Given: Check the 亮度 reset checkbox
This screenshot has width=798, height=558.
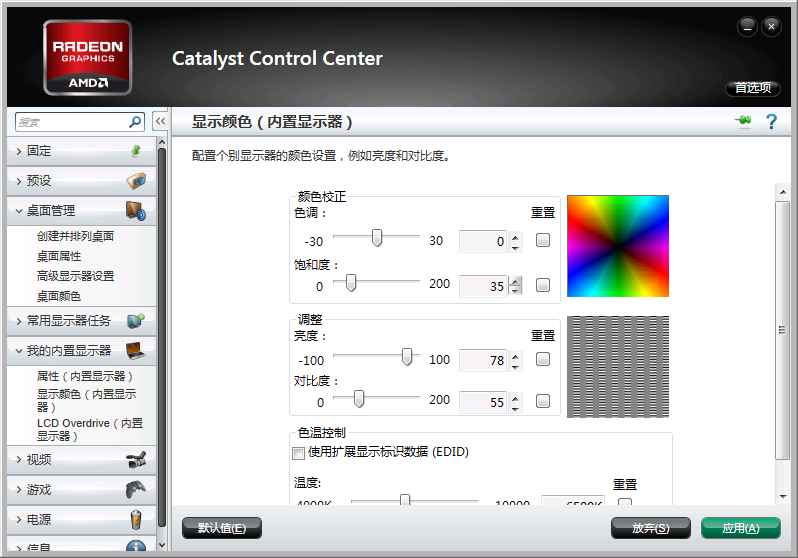Looking at the screenshot, I should tap(543, 359).
